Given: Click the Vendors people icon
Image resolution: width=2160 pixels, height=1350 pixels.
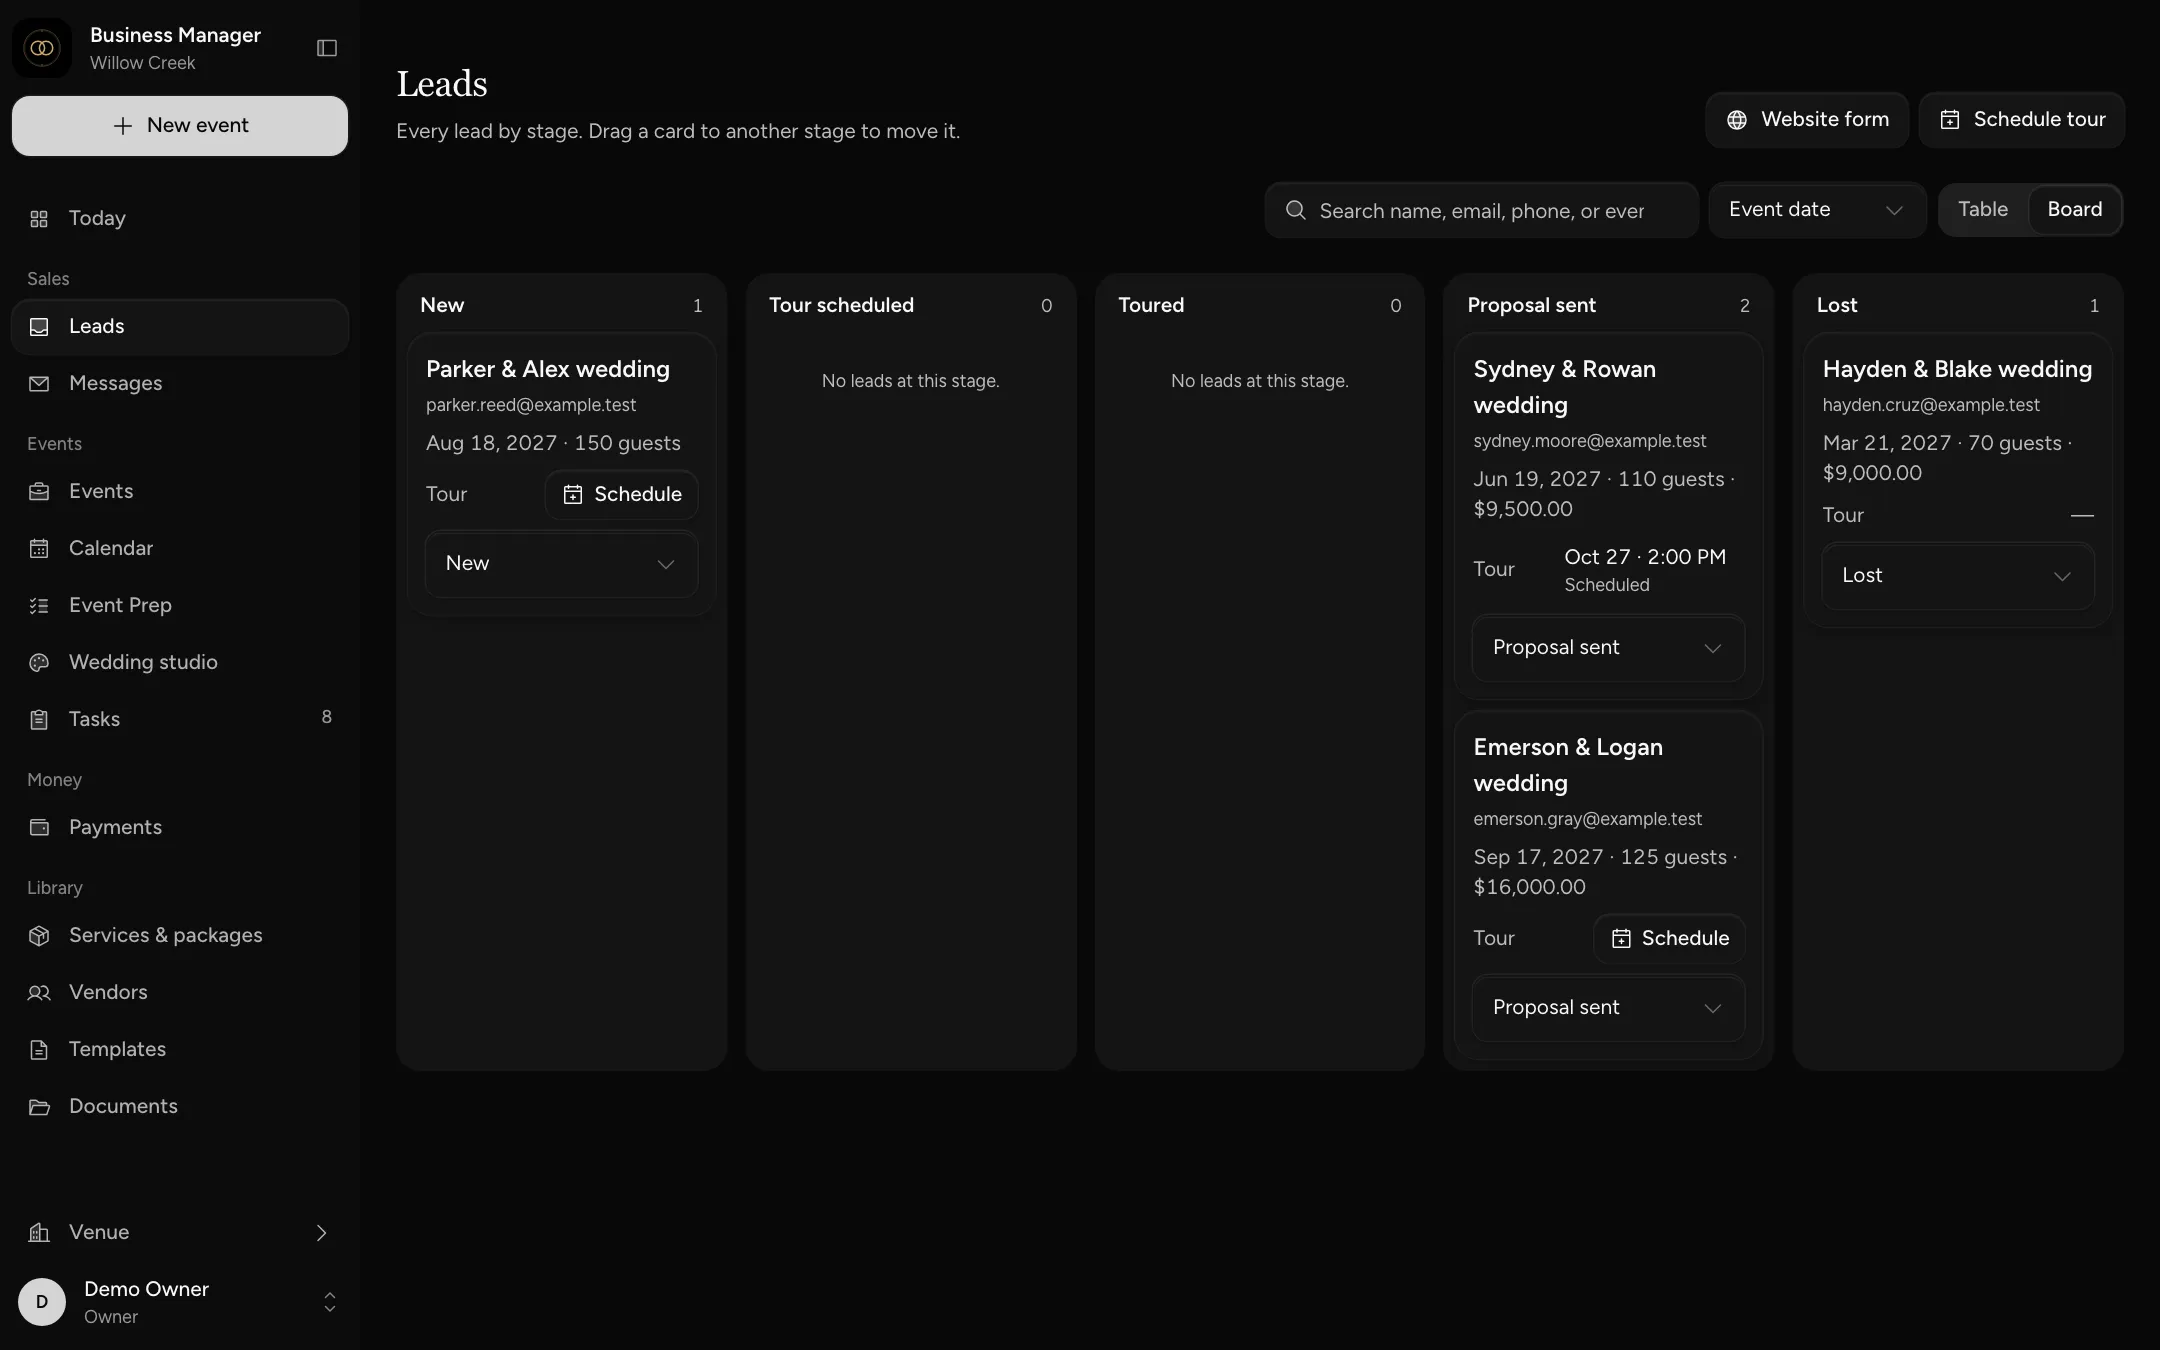Looking at the screenshot, I should tap(39, 993).
